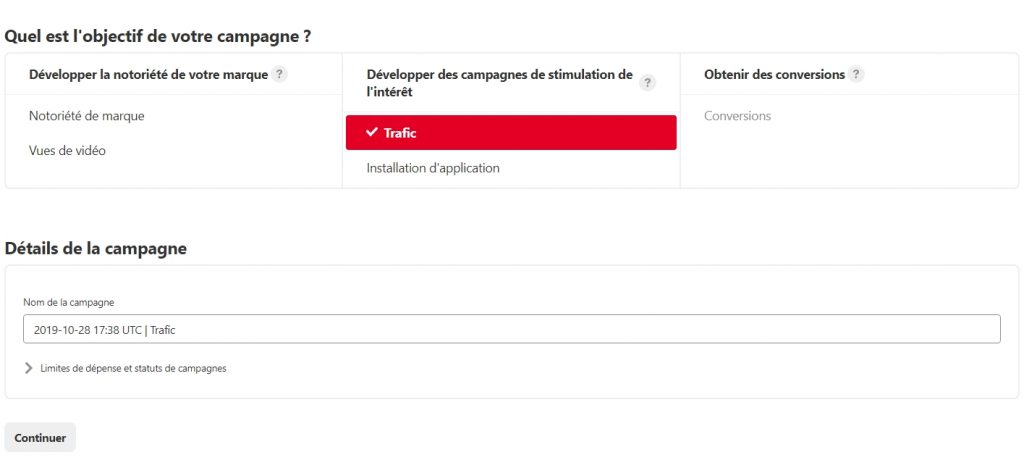Click the 'Continuer' button
This screenshot has height=460, width=1024.
[40, 438]
